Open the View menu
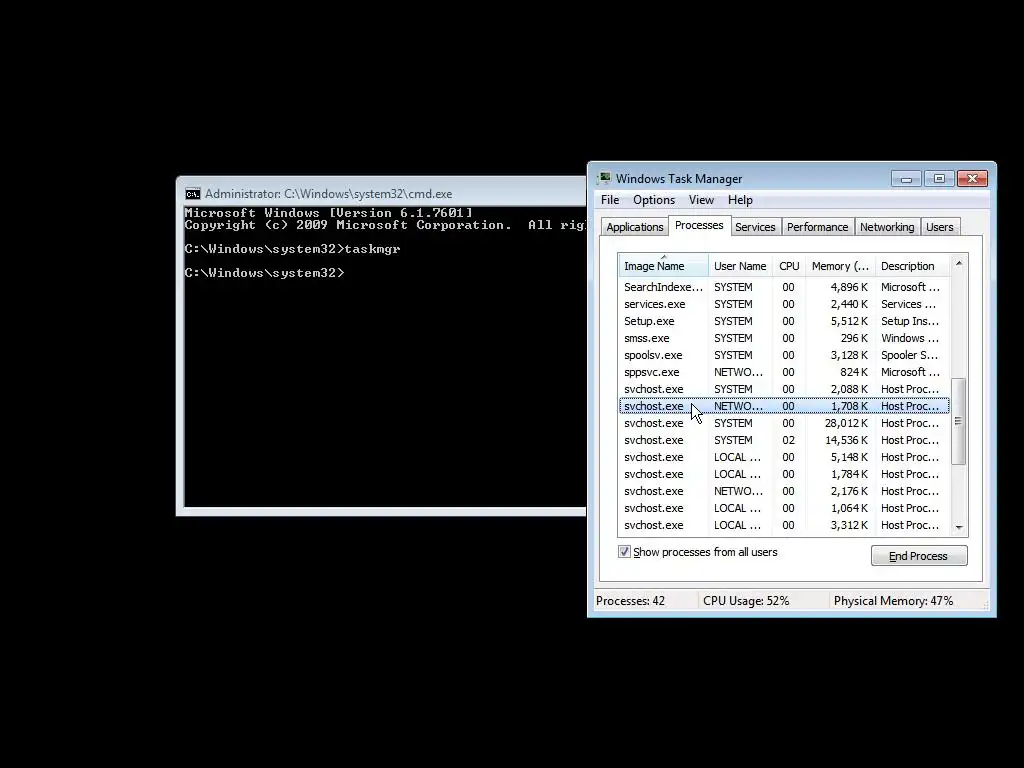The width and height of the screenshot is (1024, 768). [x=701, y=200]
